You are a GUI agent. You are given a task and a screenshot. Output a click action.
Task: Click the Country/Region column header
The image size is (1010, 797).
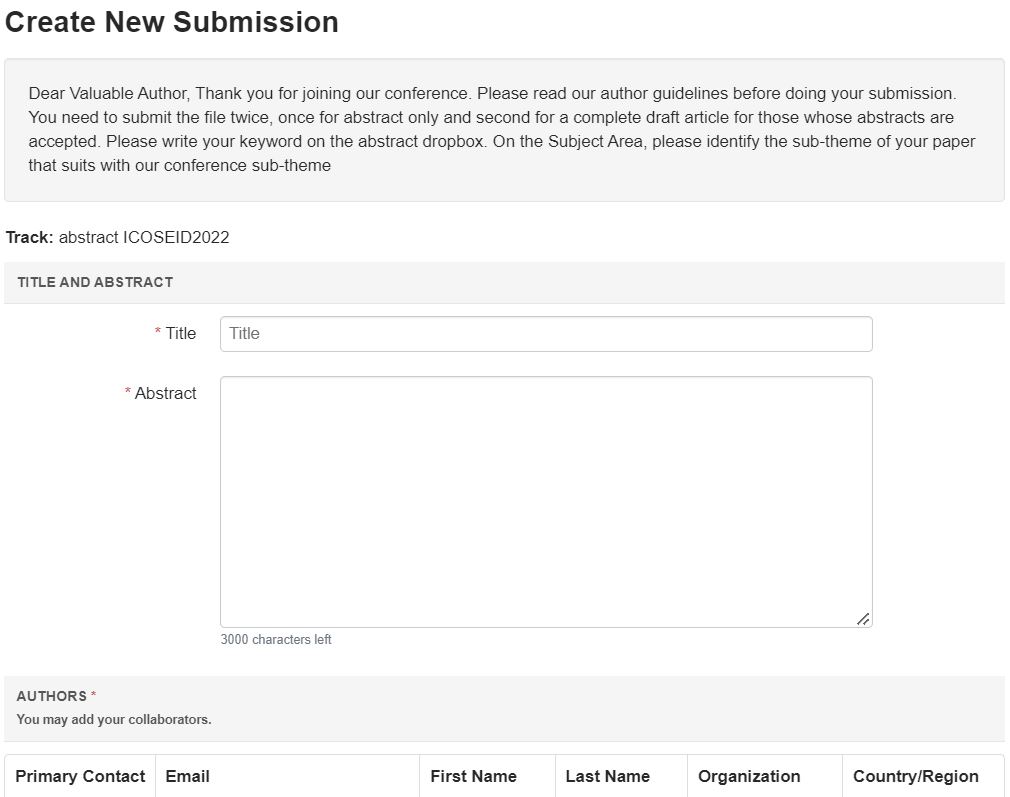click(915, 776)
